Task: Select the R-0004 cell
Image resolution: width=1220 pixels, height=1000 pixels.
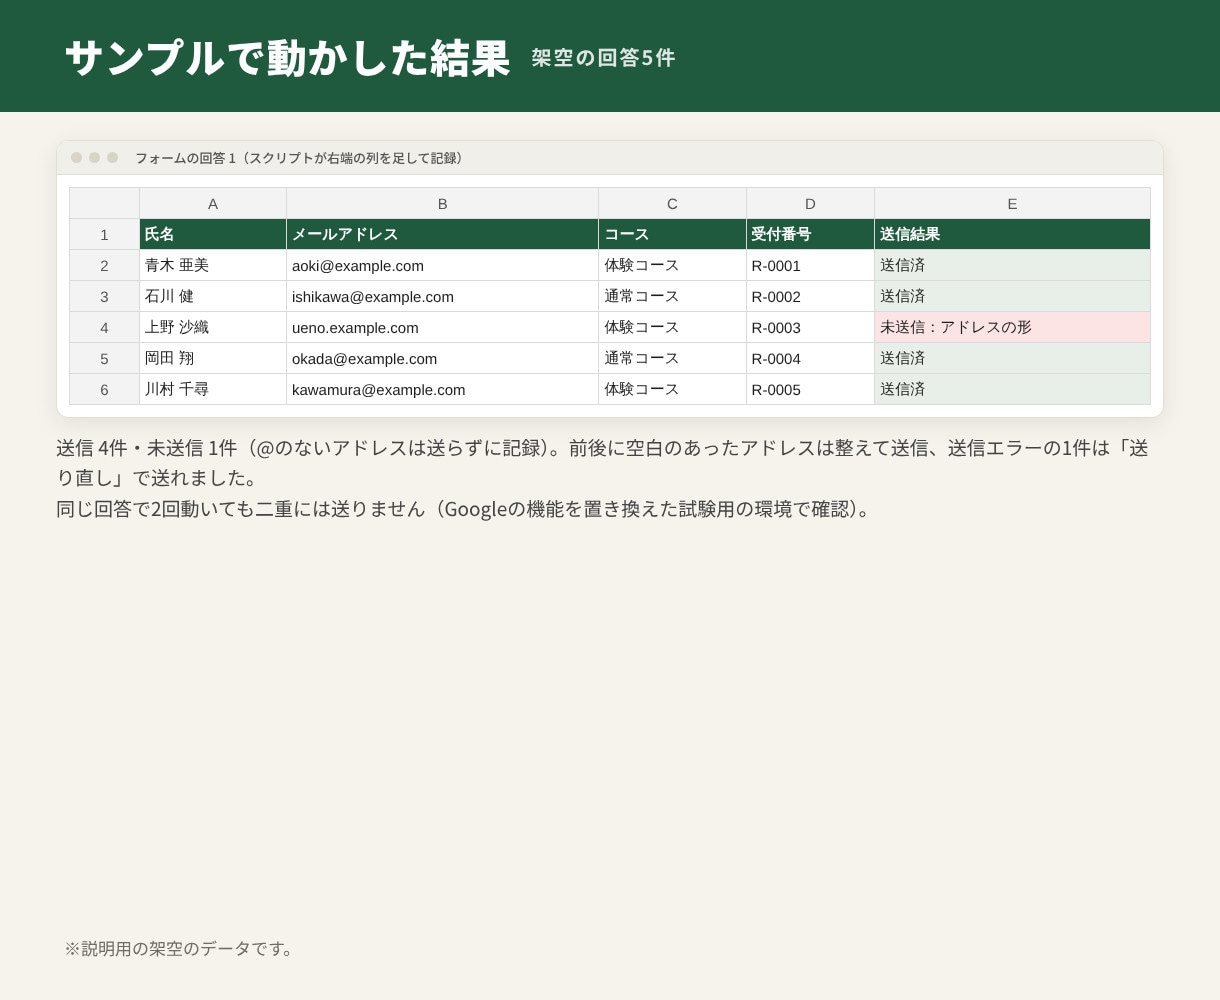Action: pos(811,358)
